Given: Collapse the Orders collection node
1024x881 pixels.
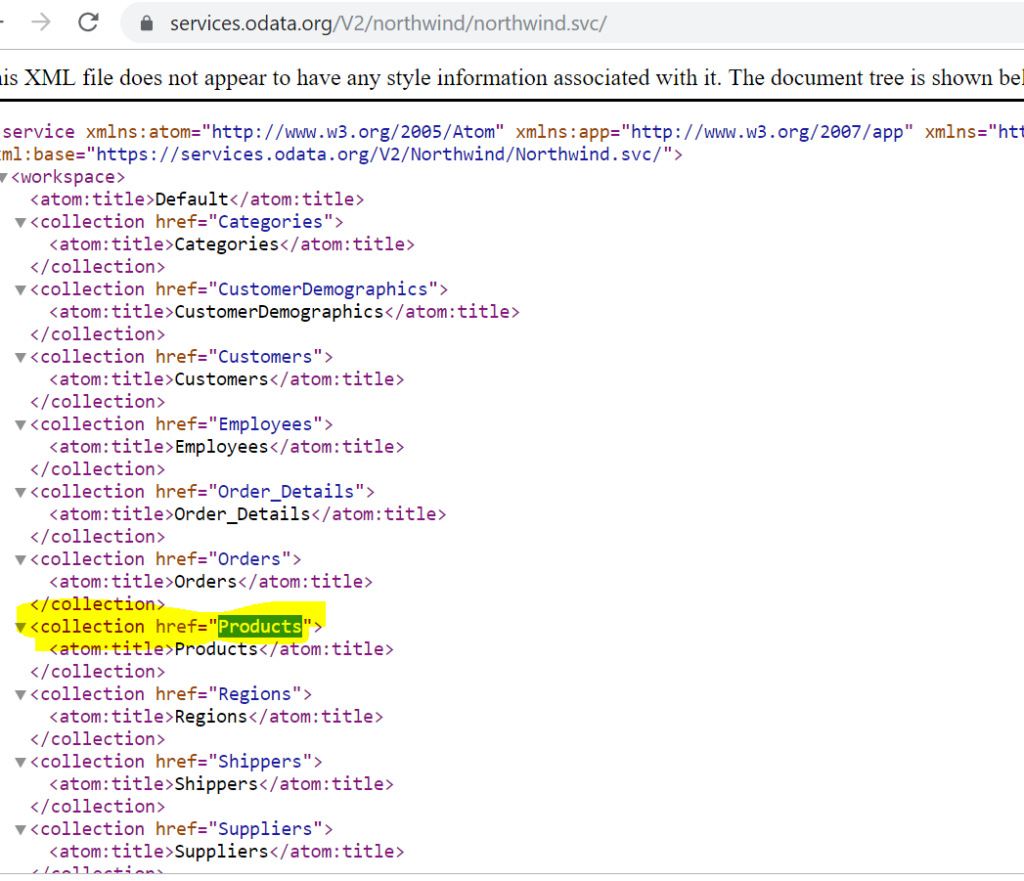Looking at the screenshot, I should click(21, 560).
